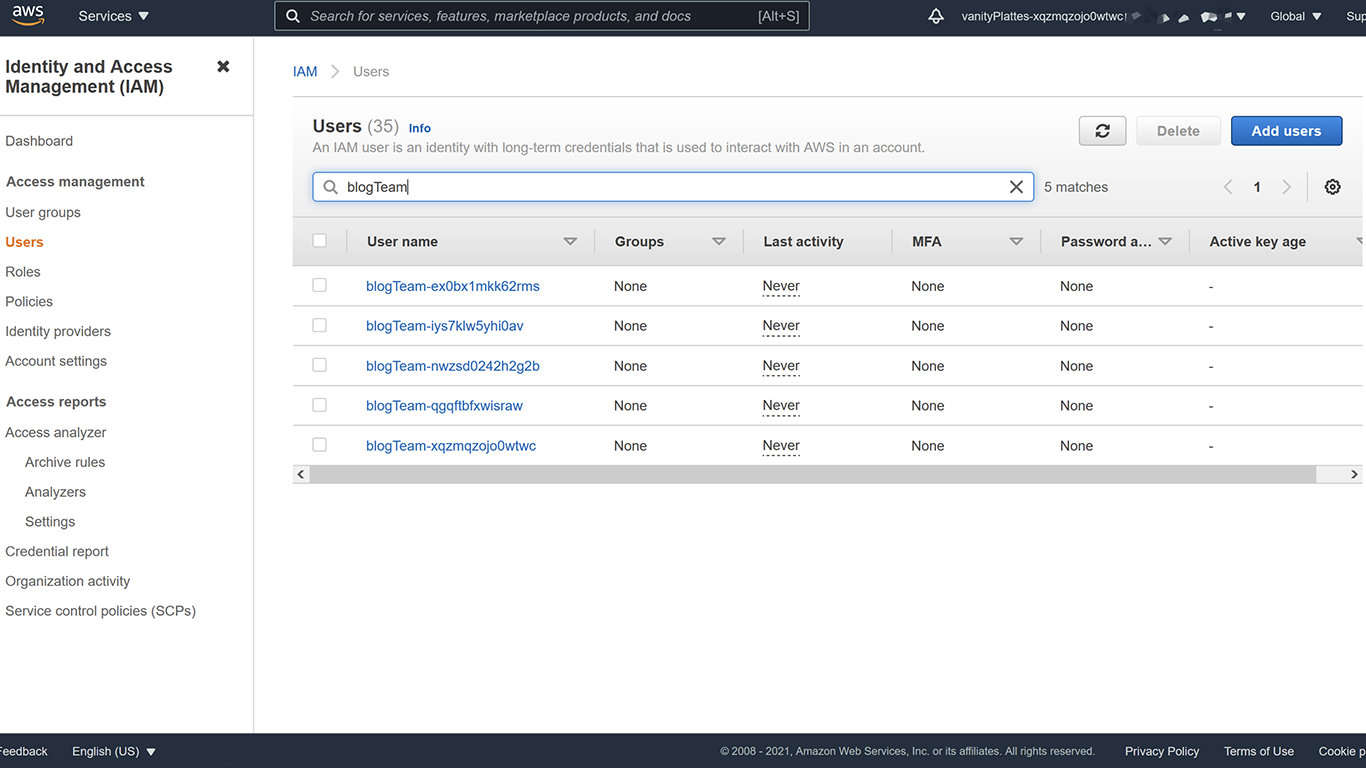Viewport: 1366px width, 768px height.
Task: Close the IAM navigation panel
Action: [223, 66]
